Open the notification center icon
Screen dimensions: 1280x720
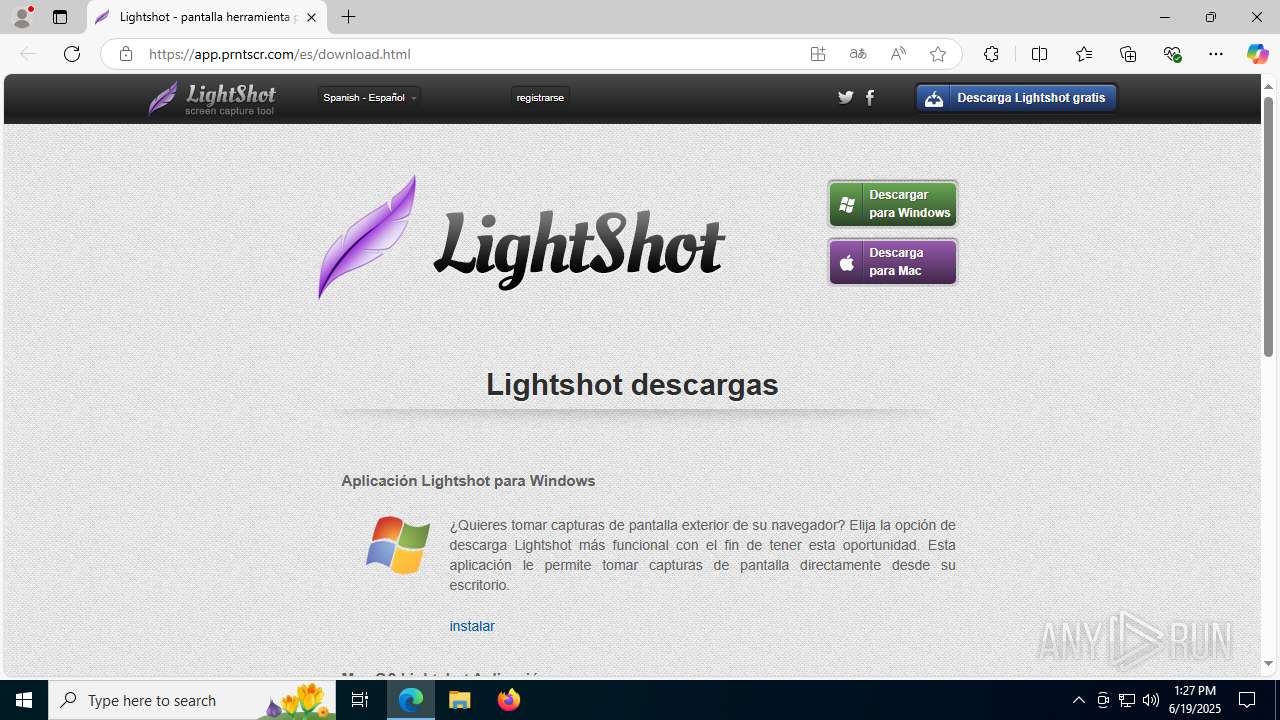(1247, 700)
